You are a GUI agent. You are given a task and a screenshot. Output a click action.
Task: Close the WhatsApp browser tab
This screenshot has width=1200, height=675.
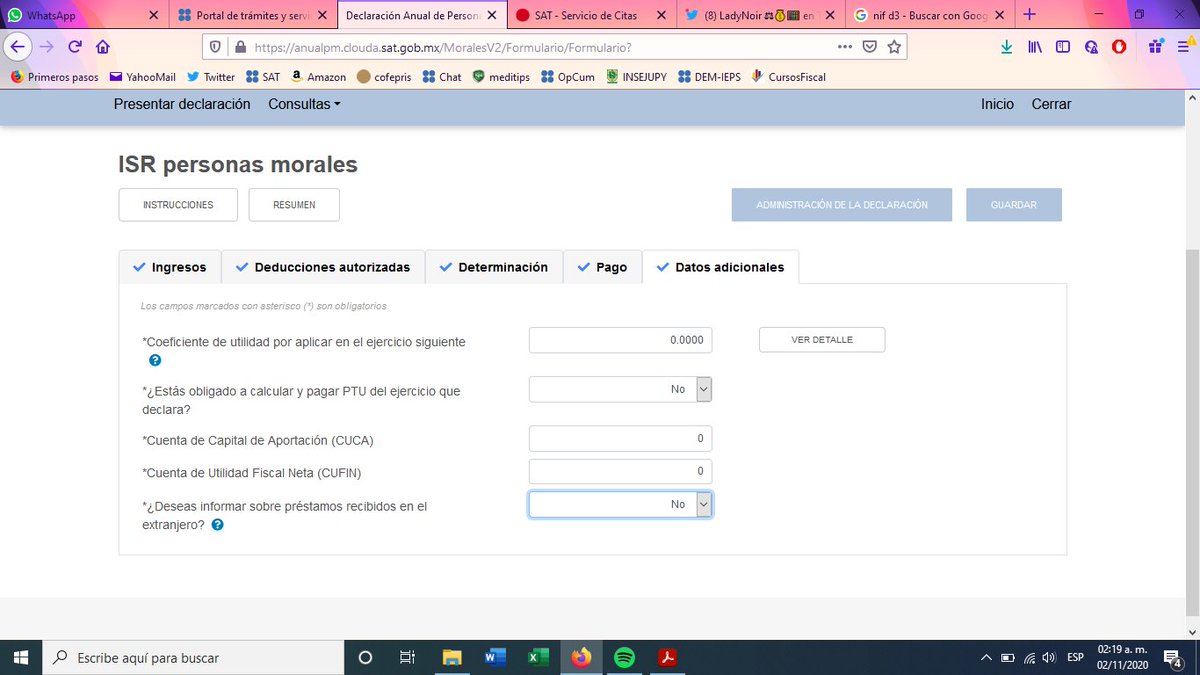[153, 15]
